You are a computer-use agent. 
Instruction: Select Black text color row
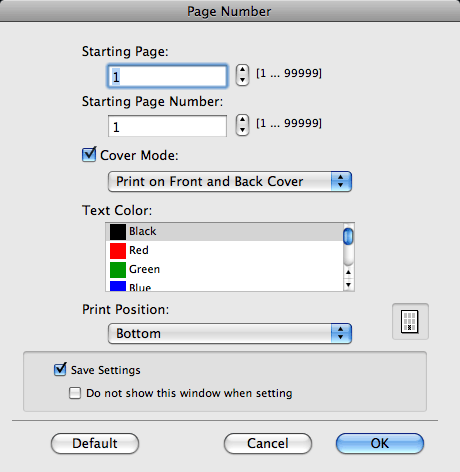pos(224,232)
